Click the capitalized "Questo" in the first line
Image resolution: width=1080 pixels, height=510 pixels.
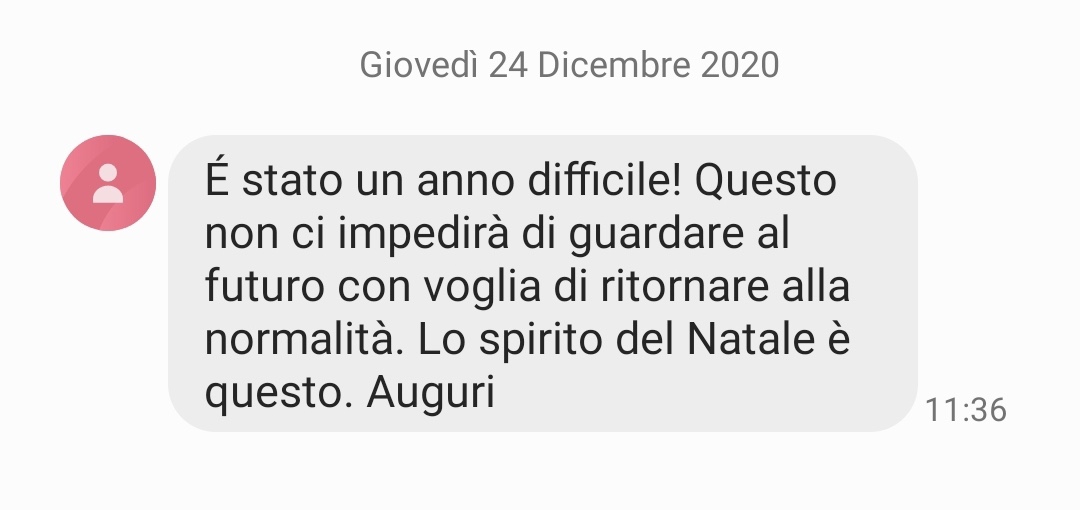[x=765, y=181]
